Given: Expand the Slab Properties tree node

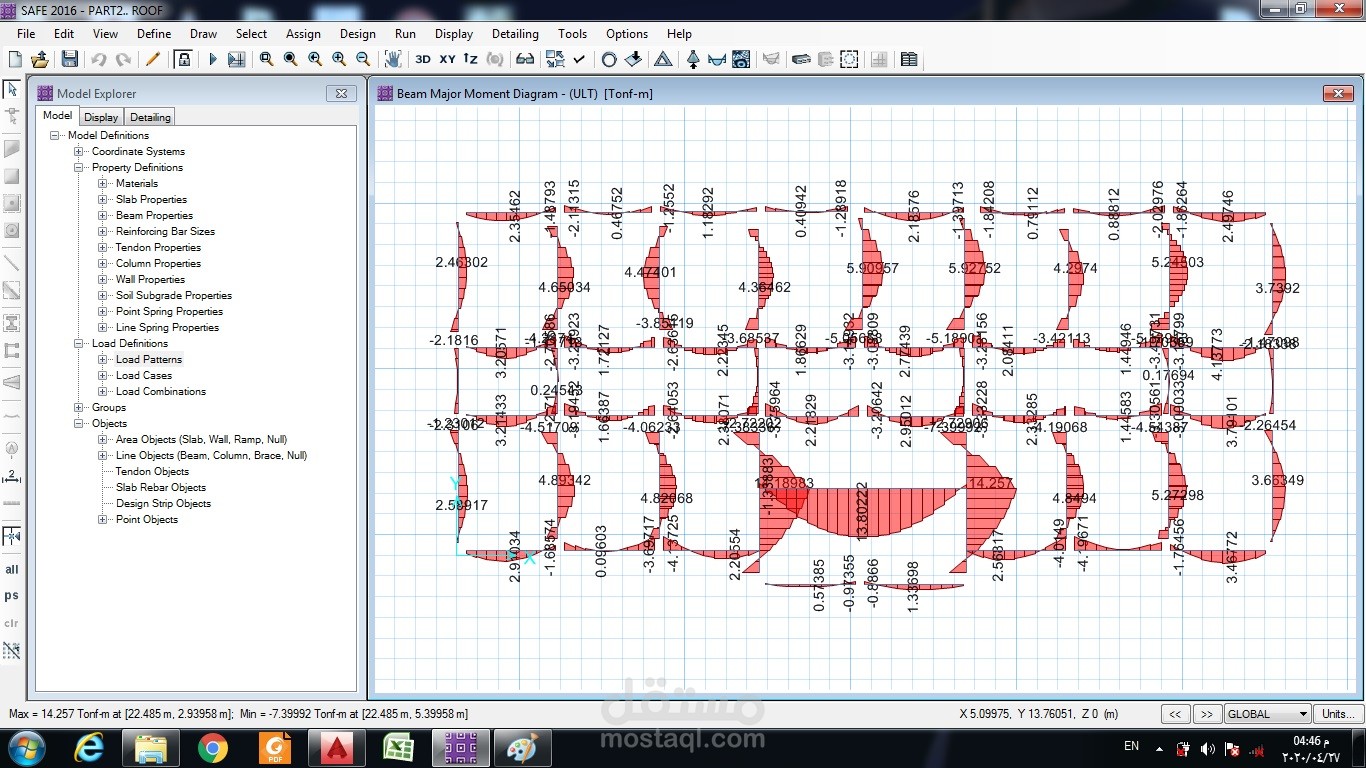Looking at the screenshot, I should (x=103, y=200).
